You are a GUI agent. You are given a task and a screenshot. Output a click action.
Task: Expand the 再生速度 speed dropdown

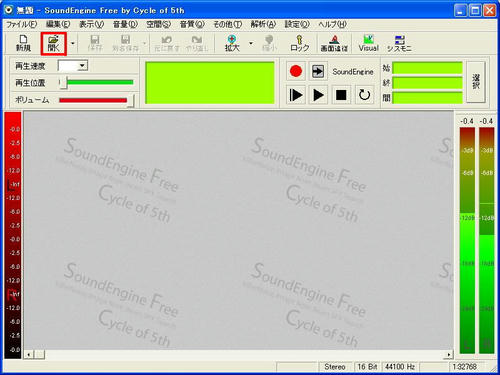coord(82,66)
